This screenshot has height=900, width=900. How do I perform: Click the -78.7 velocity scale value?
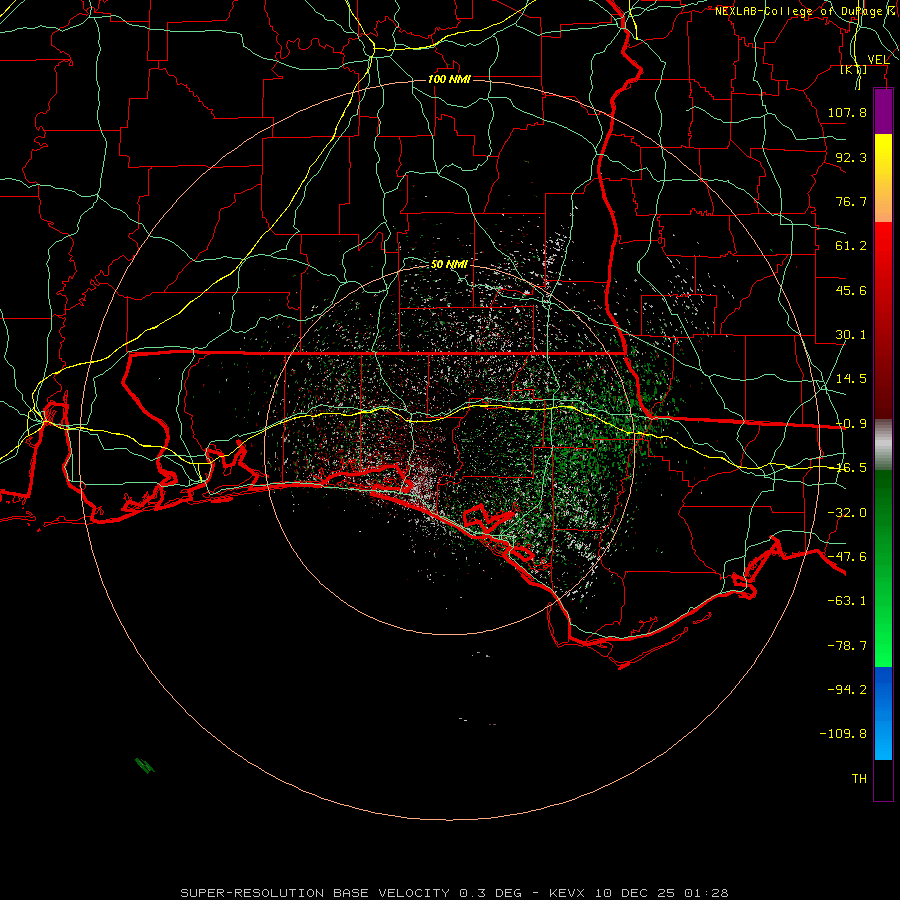pos(847,646)
